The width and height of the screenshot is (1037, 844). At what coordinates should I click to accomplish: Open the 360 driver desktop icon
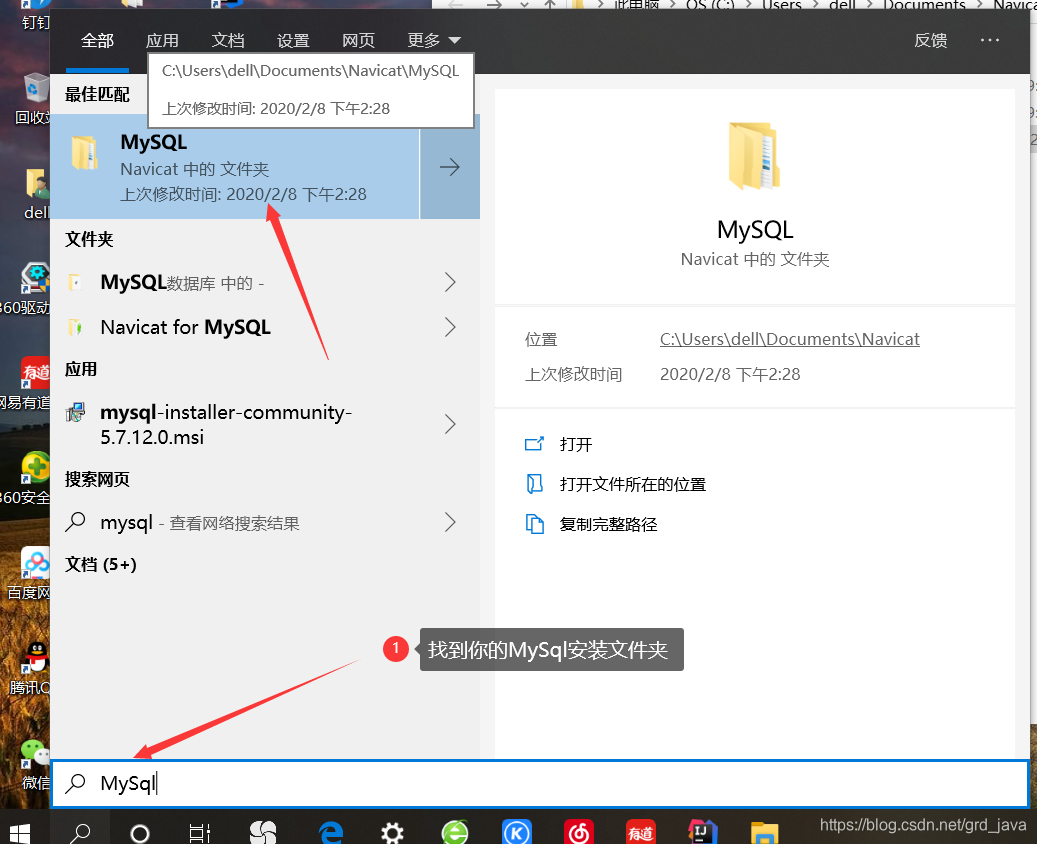(x=26, y=288)
